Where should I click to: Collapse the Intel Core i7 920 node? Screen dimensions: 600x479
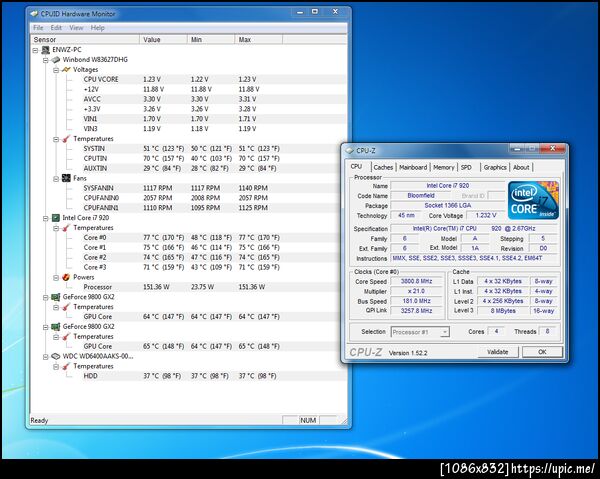pos(46,218)
